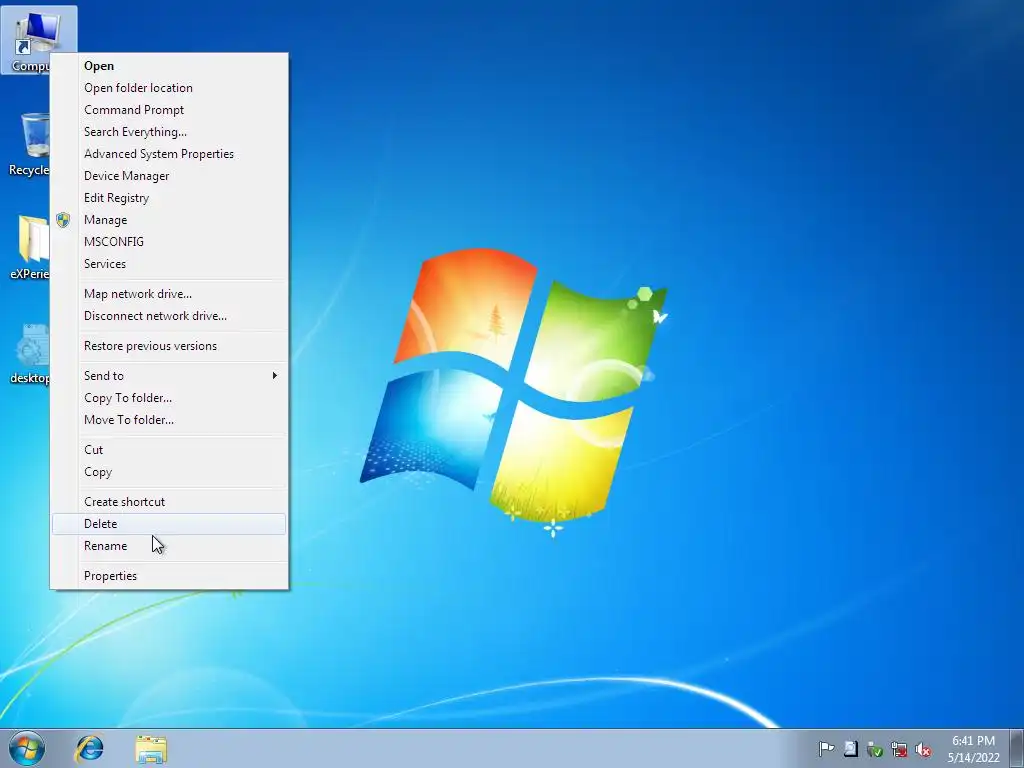Select Open folder location
The width and height of the screenshot is (1024, 768).
tap(169, 88)
